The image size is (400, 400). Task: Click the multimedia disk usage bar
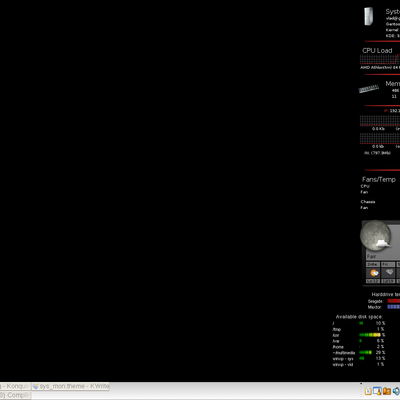(365, 352)
